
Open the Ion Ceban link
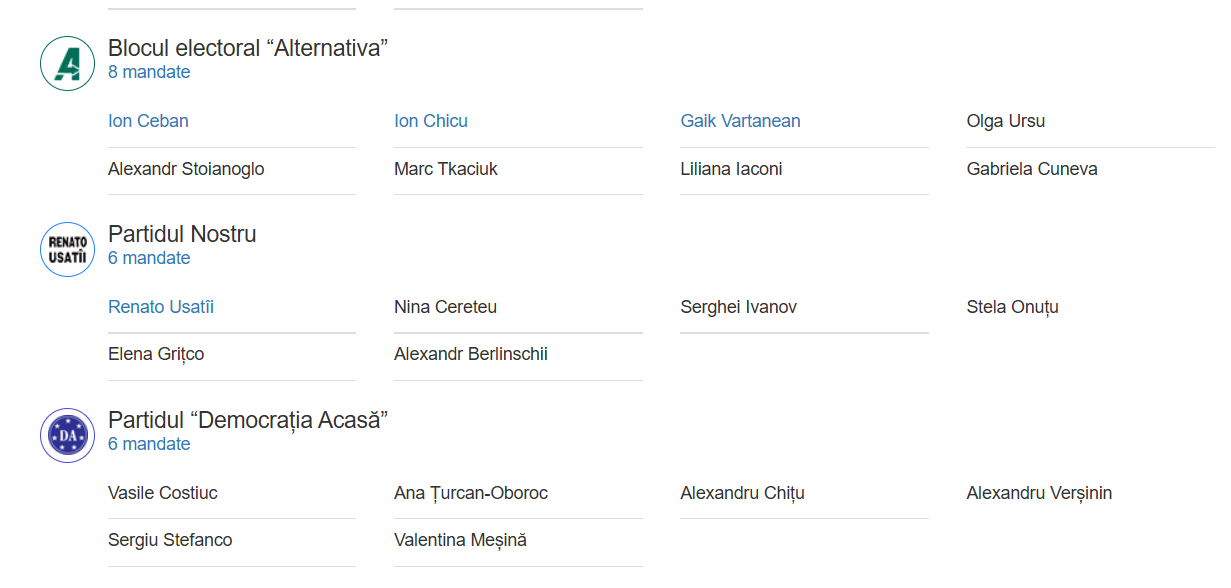click(x=148, y=121)
